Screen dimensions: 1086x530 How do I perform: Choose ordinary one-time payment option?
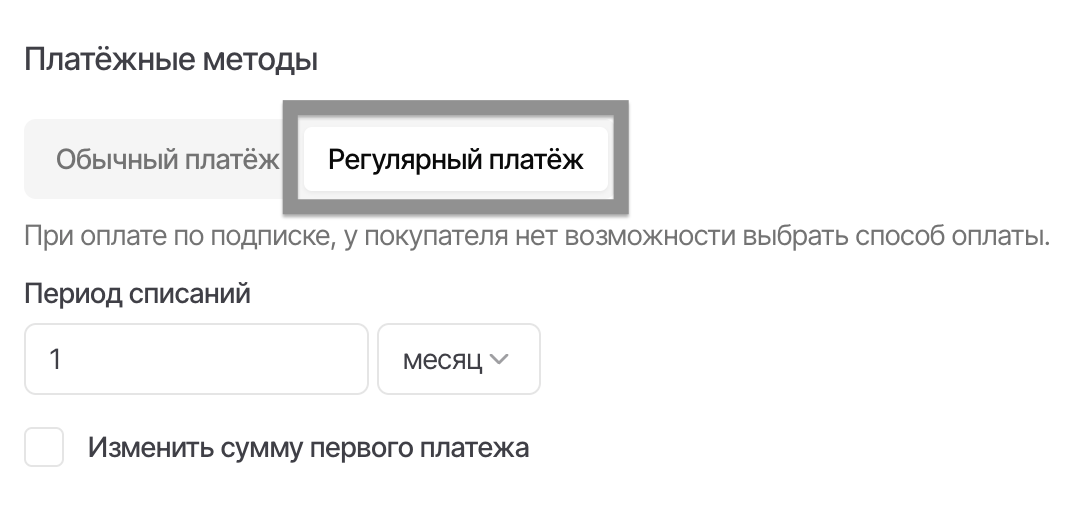point(167,160)
